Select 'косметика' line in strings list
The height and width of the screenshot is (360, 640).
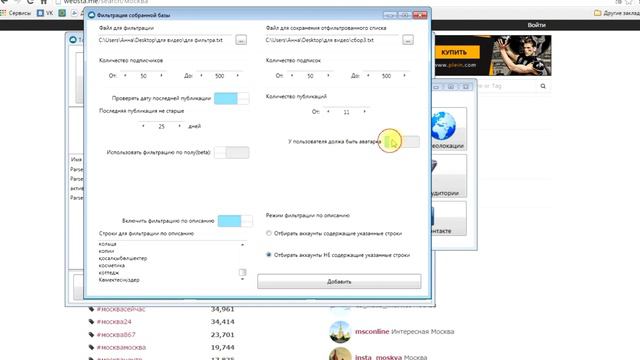point(112,265)
